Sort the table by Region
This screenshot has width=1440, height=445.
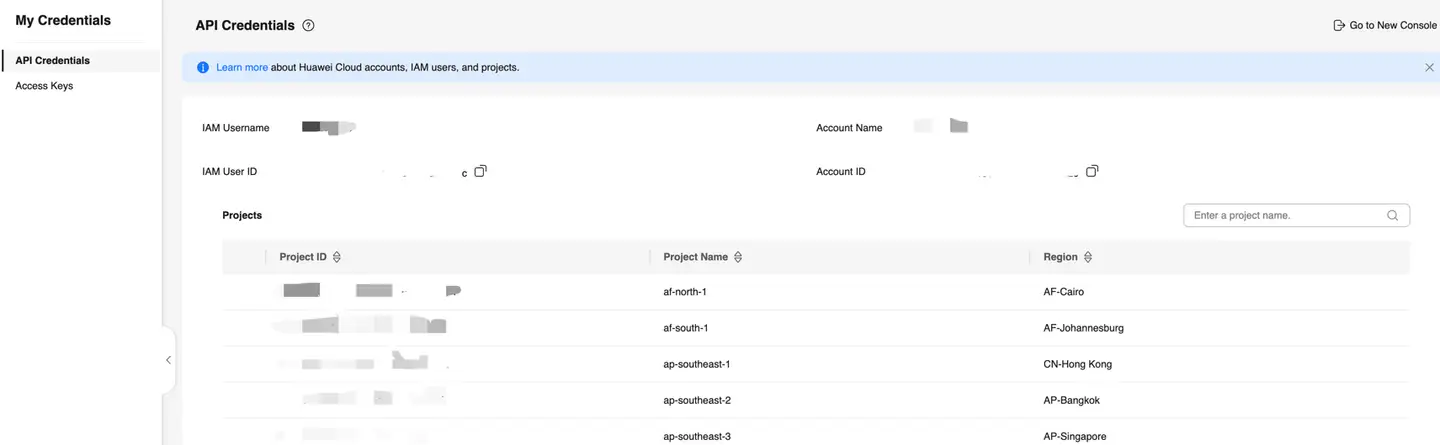click(1088, 257)
